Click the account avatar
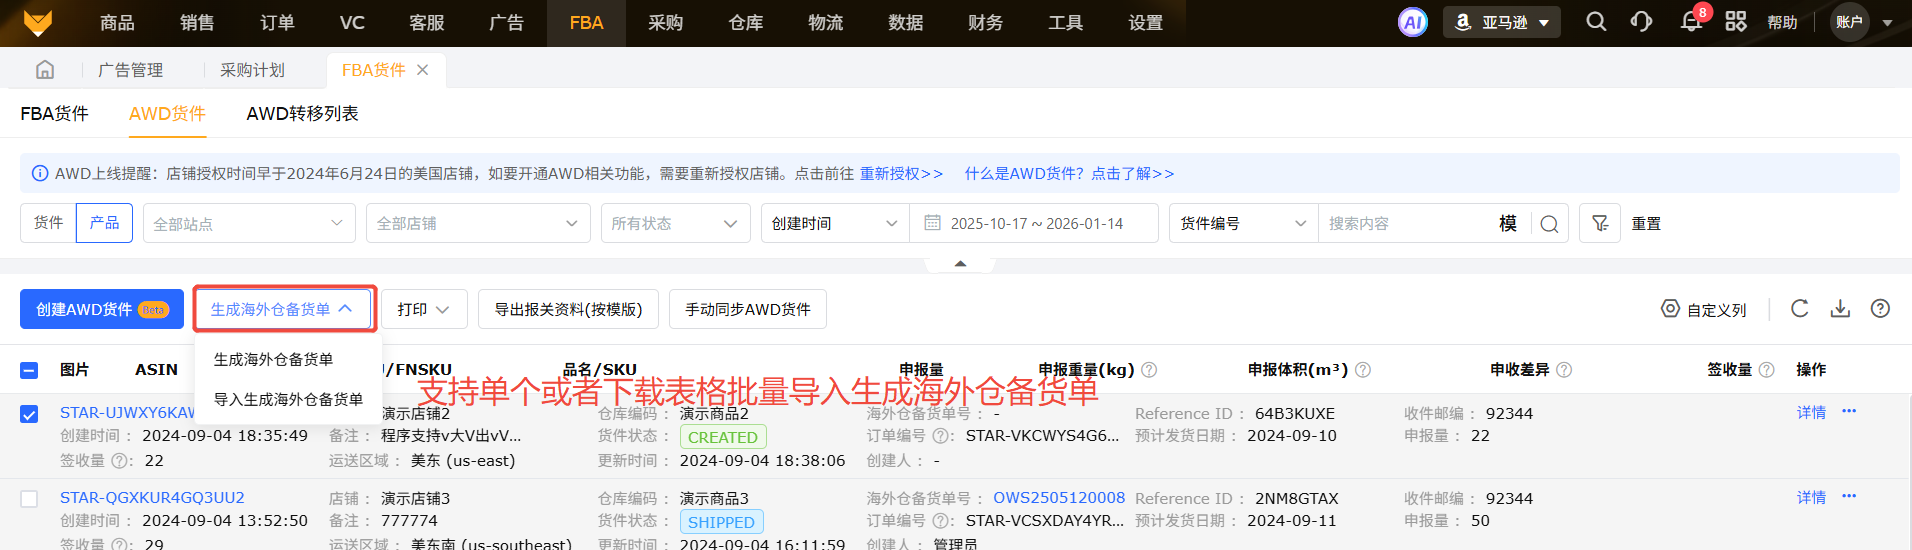 pyautogui.click(x=1849, y=22)
